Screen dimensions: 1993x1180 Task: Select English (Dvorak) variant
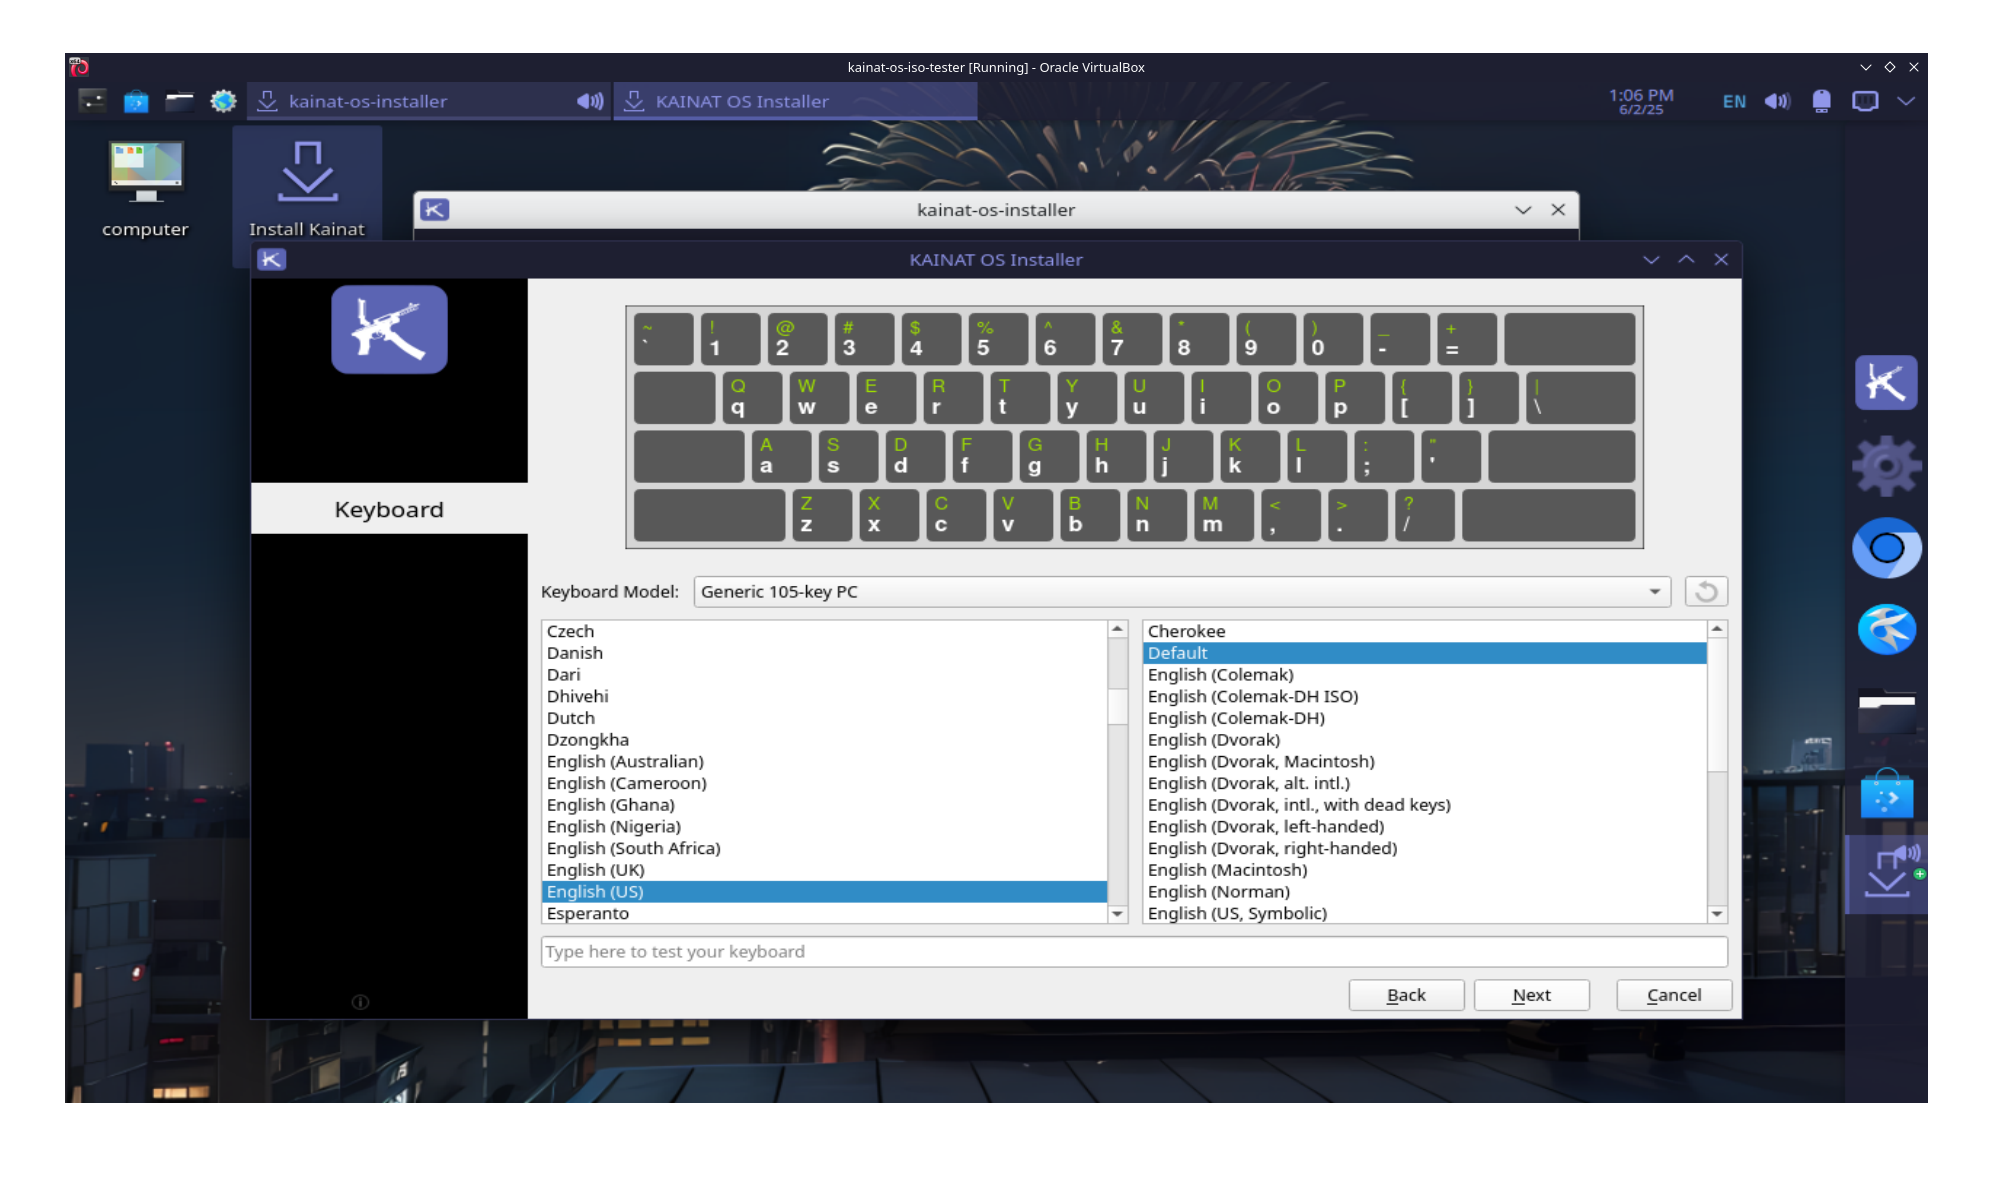tap(1424, 740)
